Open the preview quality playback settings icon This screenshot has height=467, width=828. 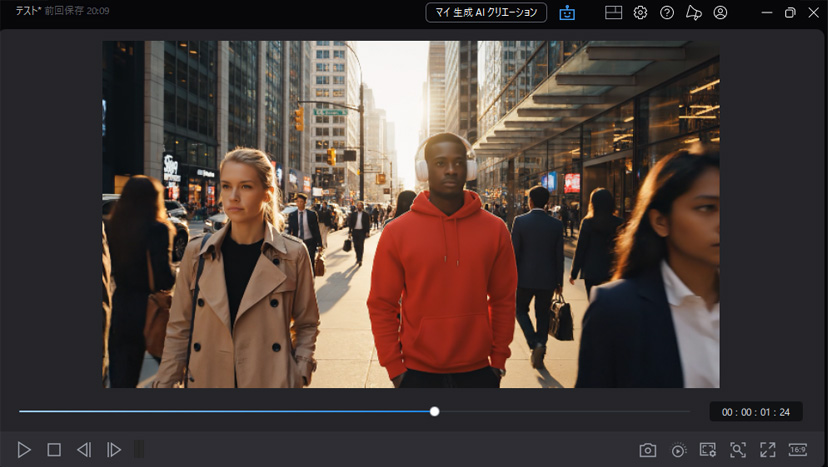click(679, 450)
